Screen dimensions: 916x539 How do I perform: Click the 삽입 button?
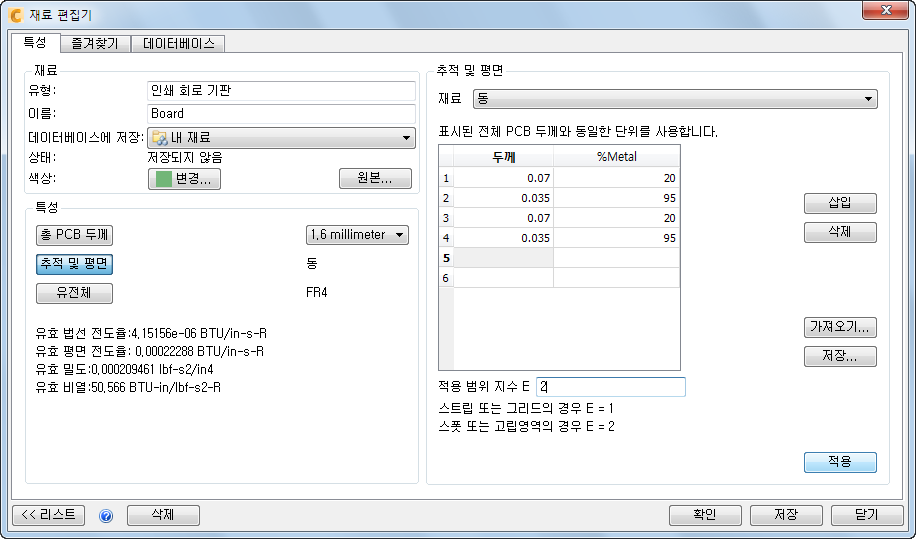(x=840, y=203)
